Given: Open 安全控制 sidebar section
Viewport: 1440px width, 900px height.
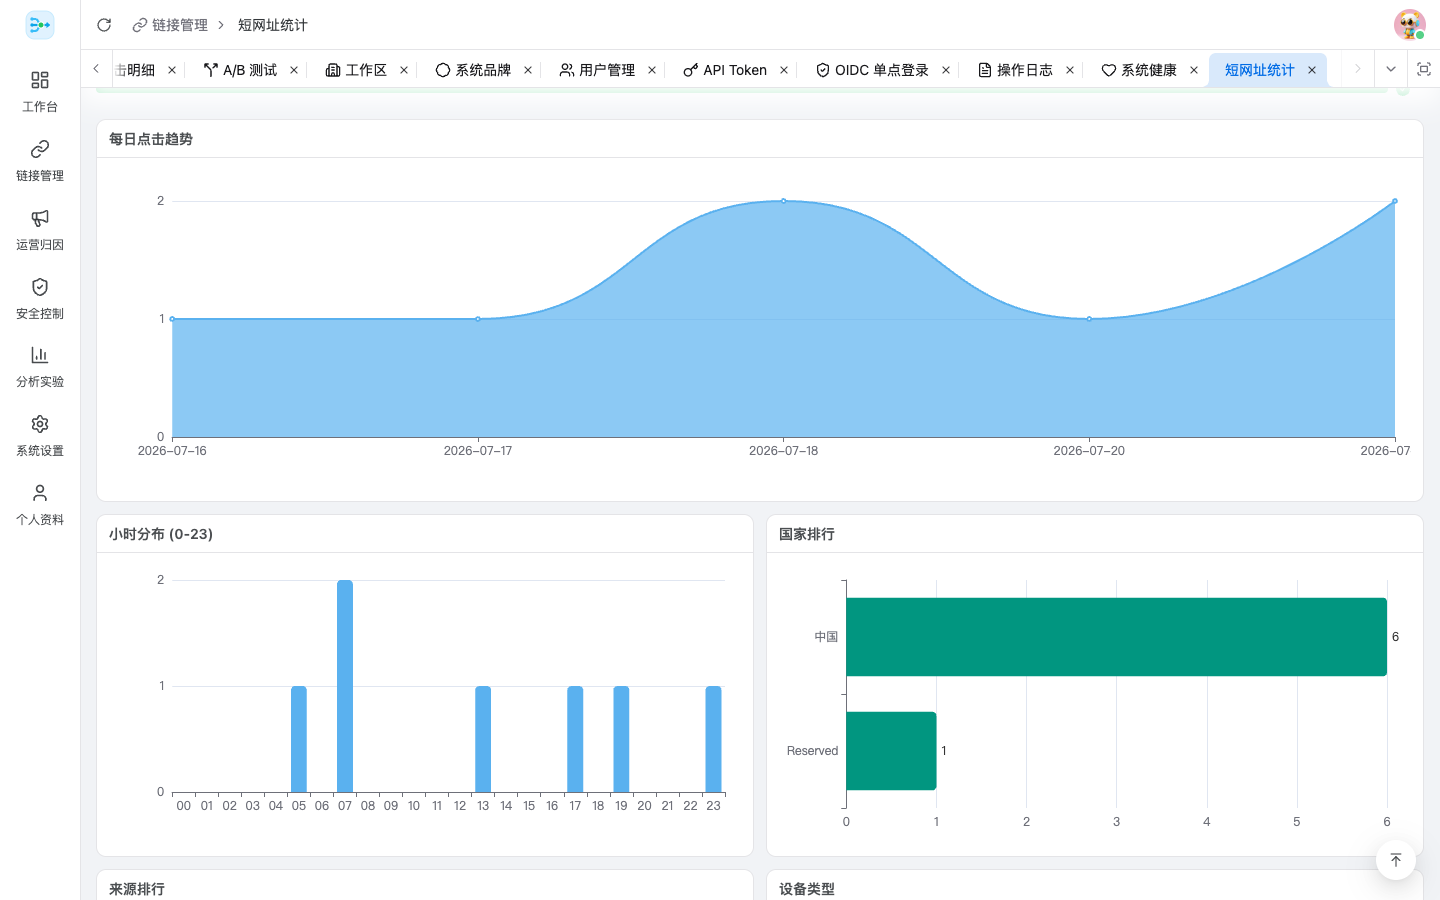Looking at the screenshot, I should point(40,298).
